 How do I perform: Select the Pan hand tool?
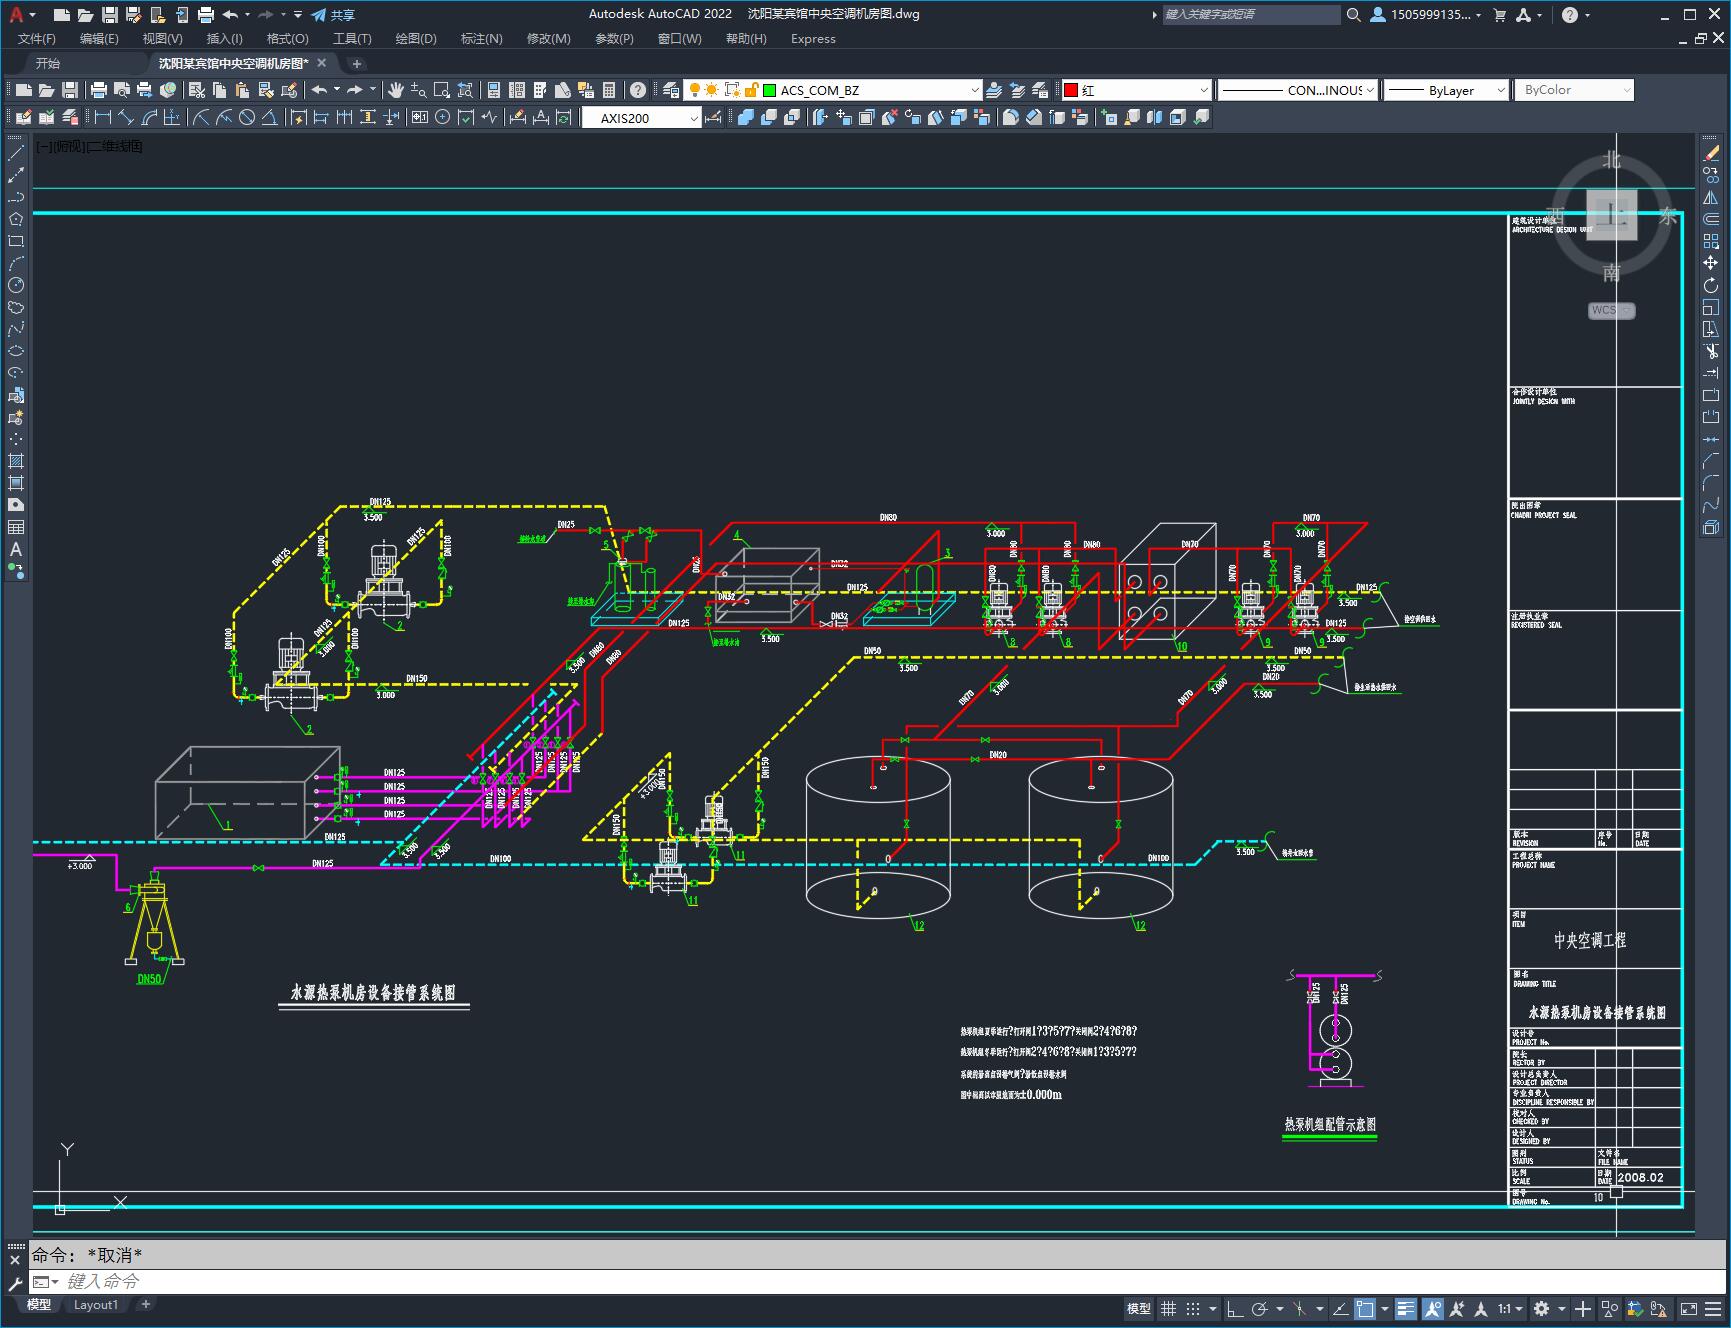(x=395, y=90)
